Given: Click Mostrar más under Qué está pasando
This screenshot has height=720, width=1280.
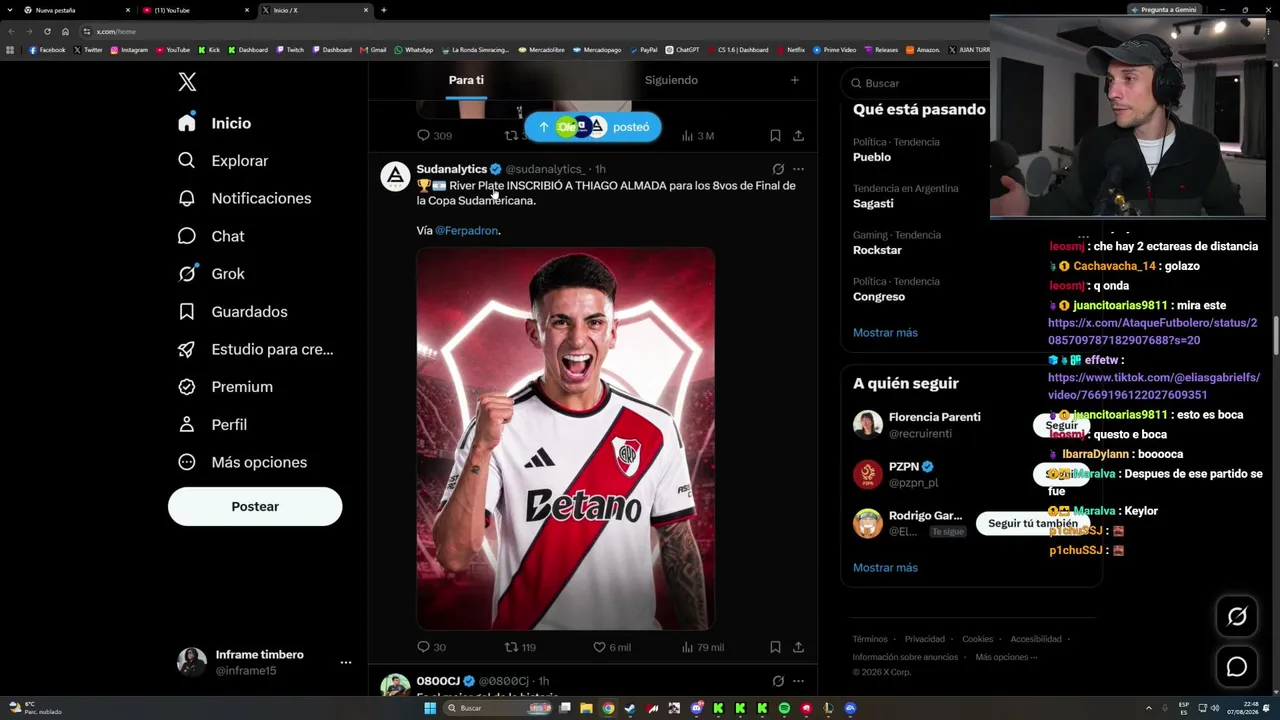Looking at the screenshot, I should point(885,333).
